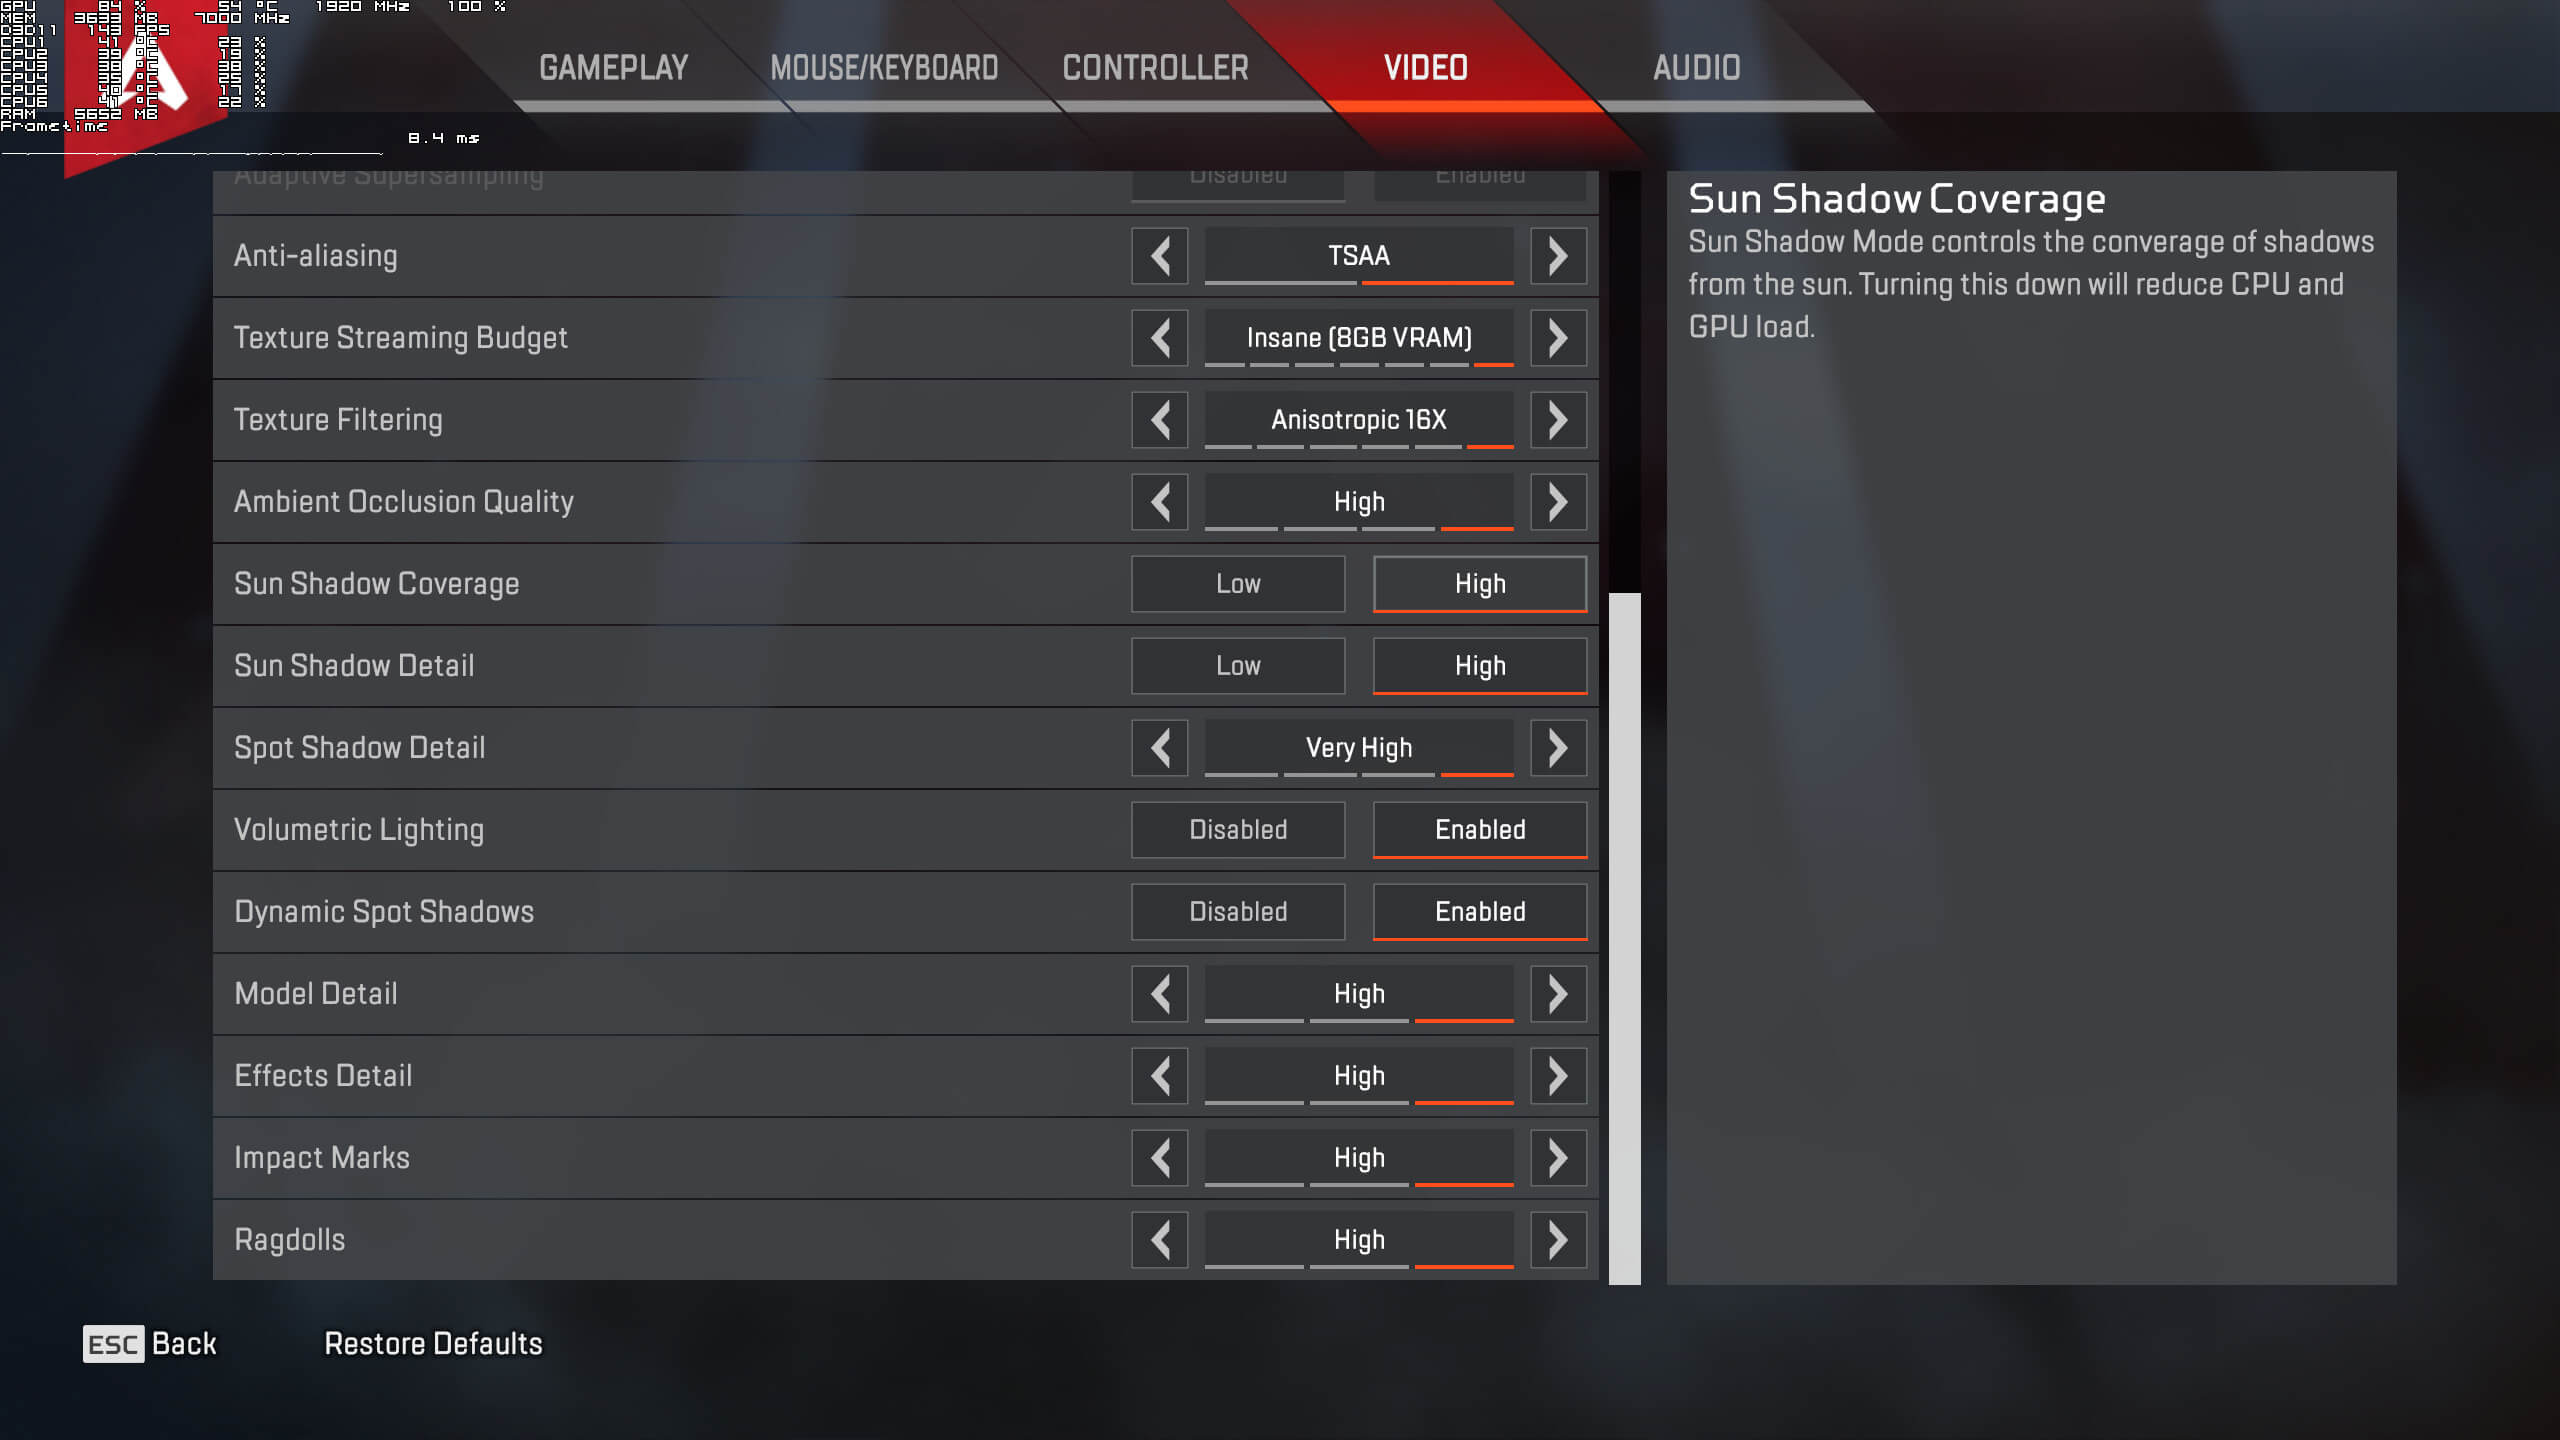2560x1440 pixels.
Task: Disable Dynamic Spot Shadows
Action: [1238, 911]
